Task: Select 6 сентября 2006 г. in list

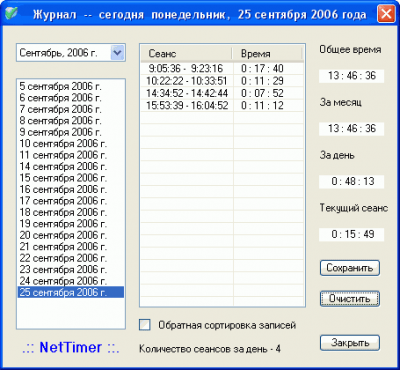Action: (x=71, y=98)
